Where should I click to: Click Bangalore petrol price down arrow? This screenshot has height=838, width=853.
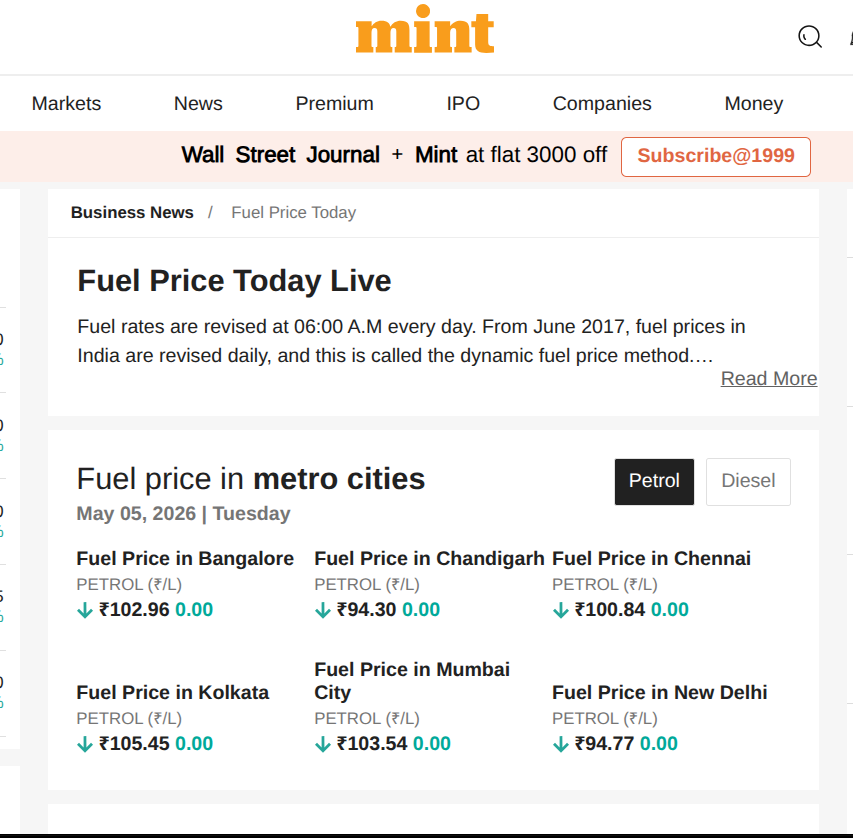(85, 610)
